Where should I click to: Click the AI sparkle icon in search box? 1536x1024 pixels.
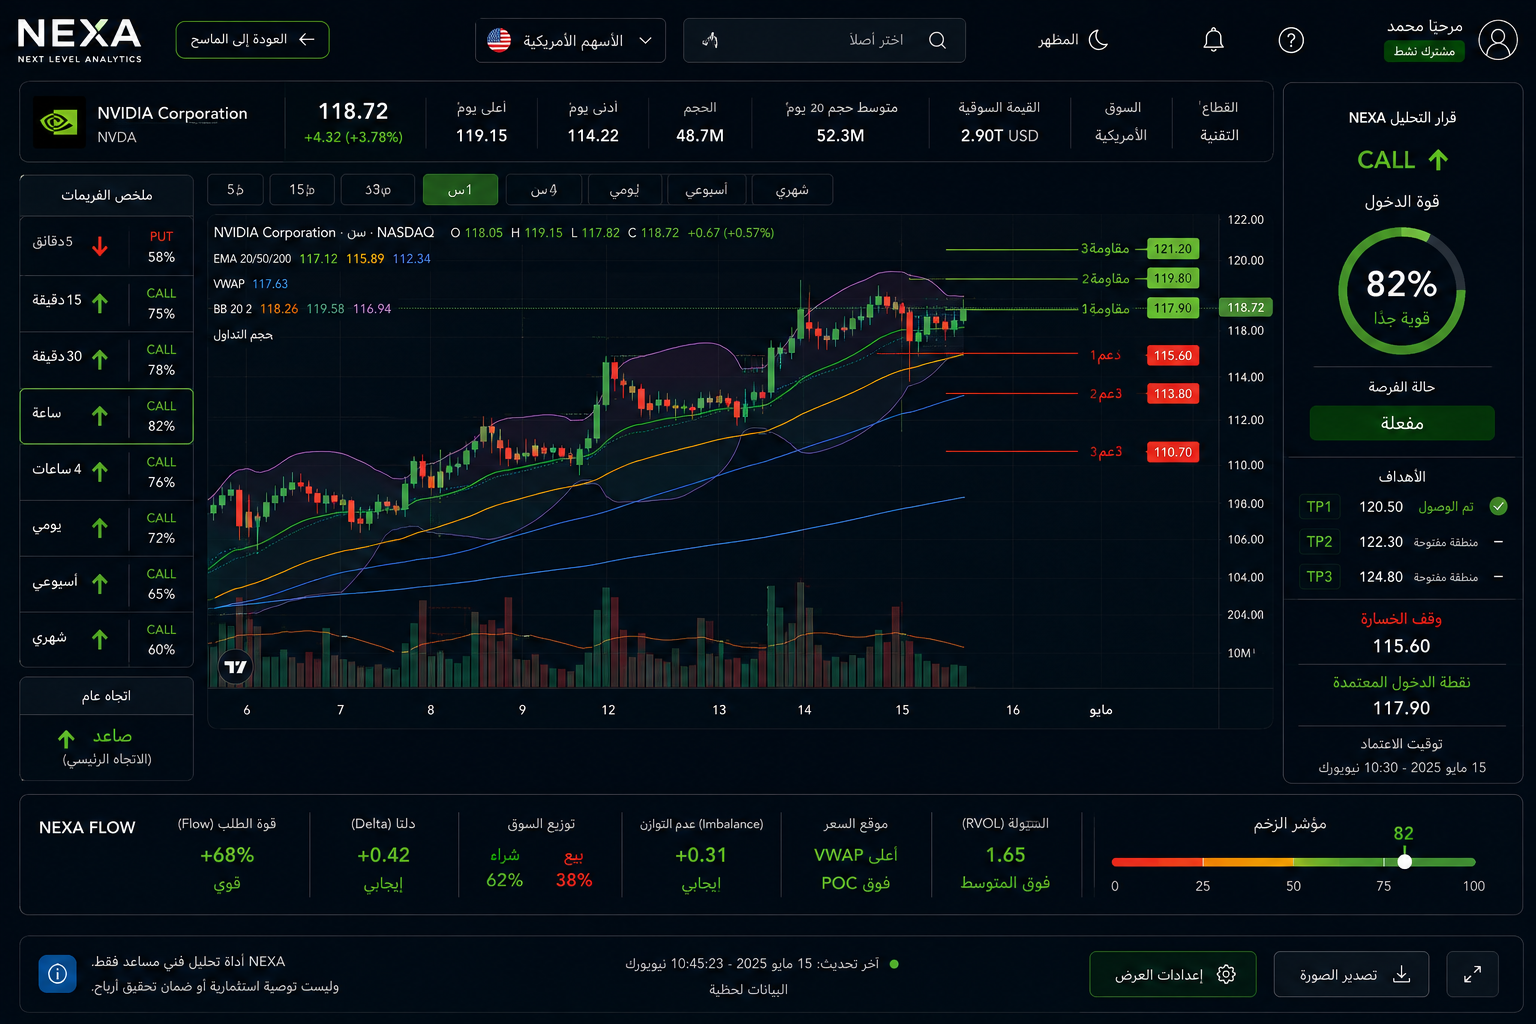[x=710, y=40]
